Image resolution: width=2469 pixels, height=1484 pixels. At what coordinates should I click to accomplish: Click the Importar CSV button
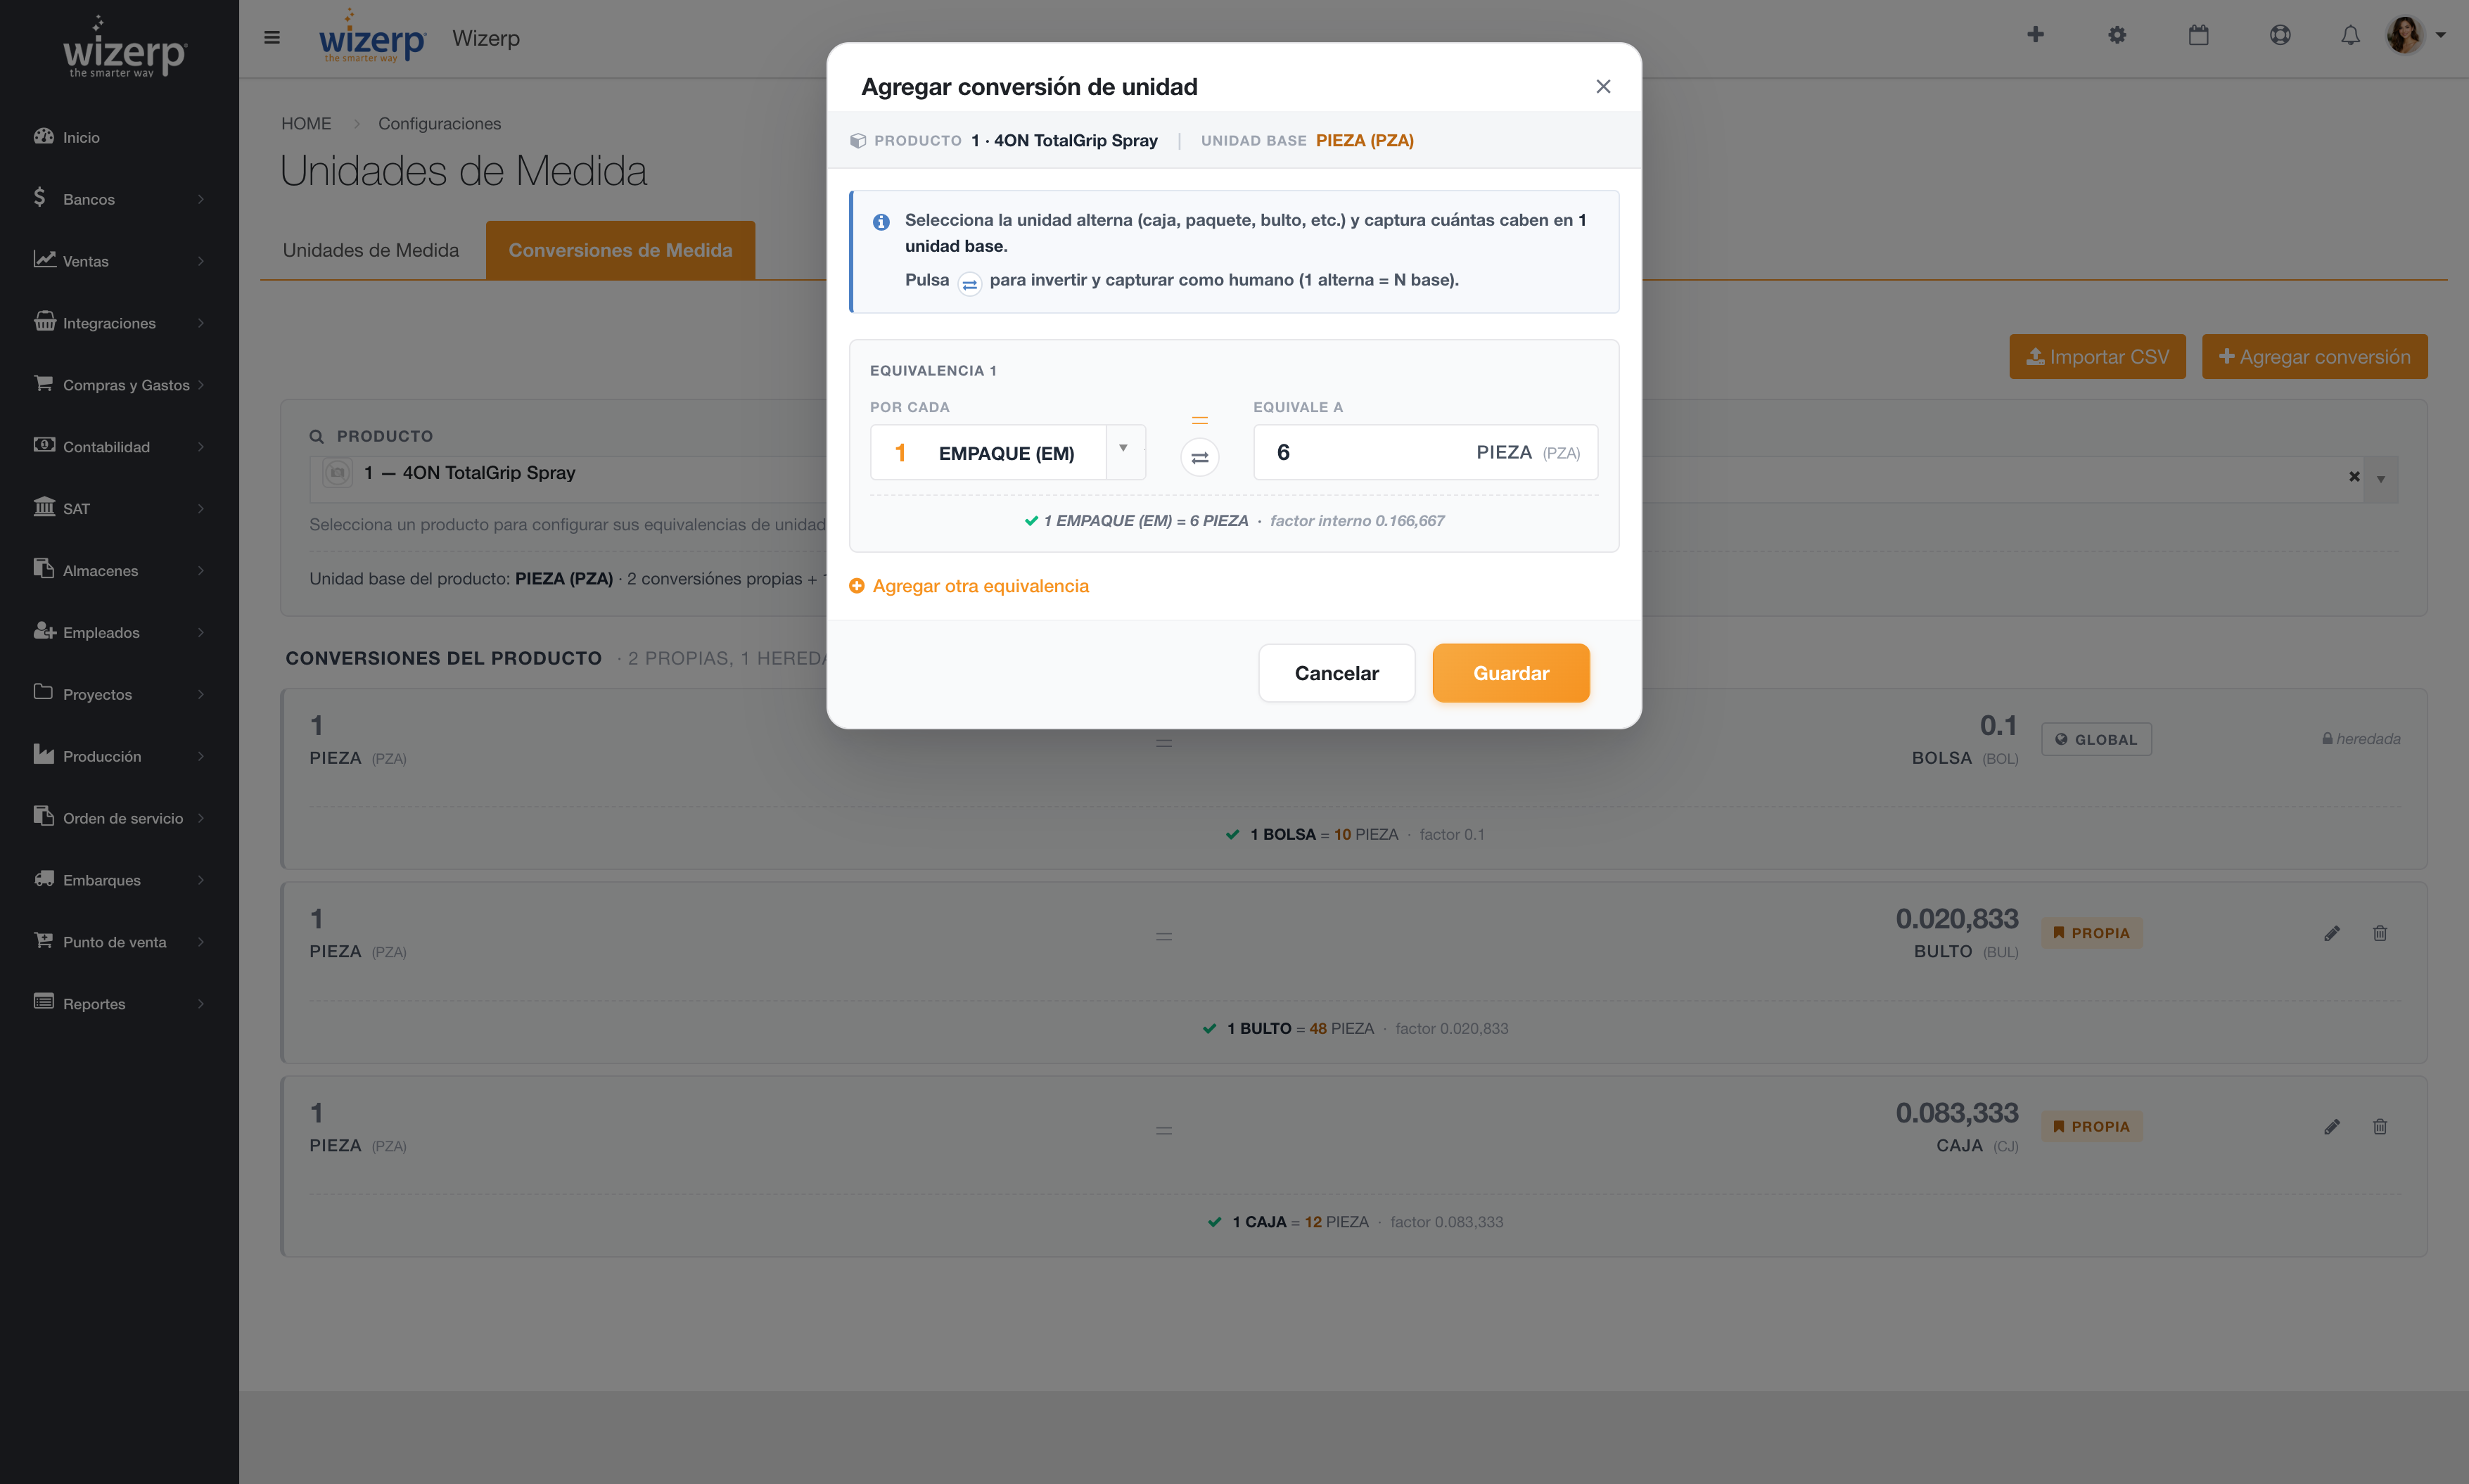pos(2097,357)
